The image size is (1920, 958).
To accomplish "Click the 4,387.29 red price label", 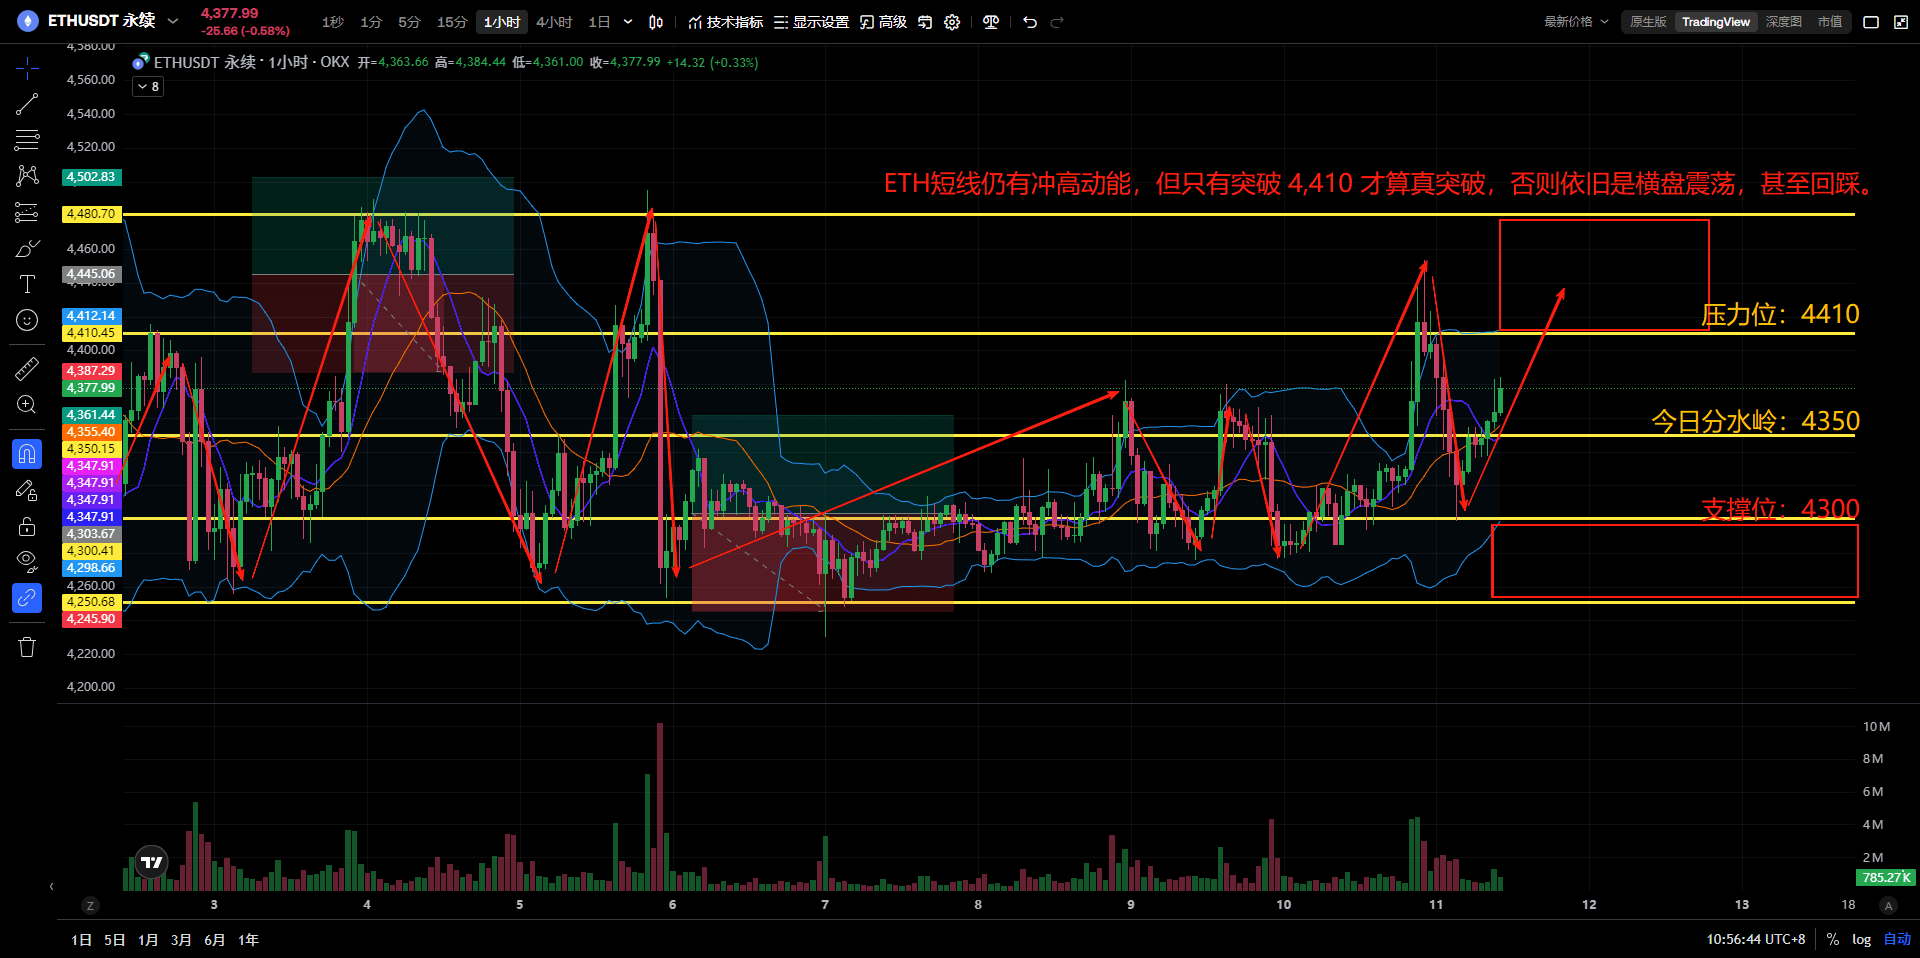I will (91, 371).
